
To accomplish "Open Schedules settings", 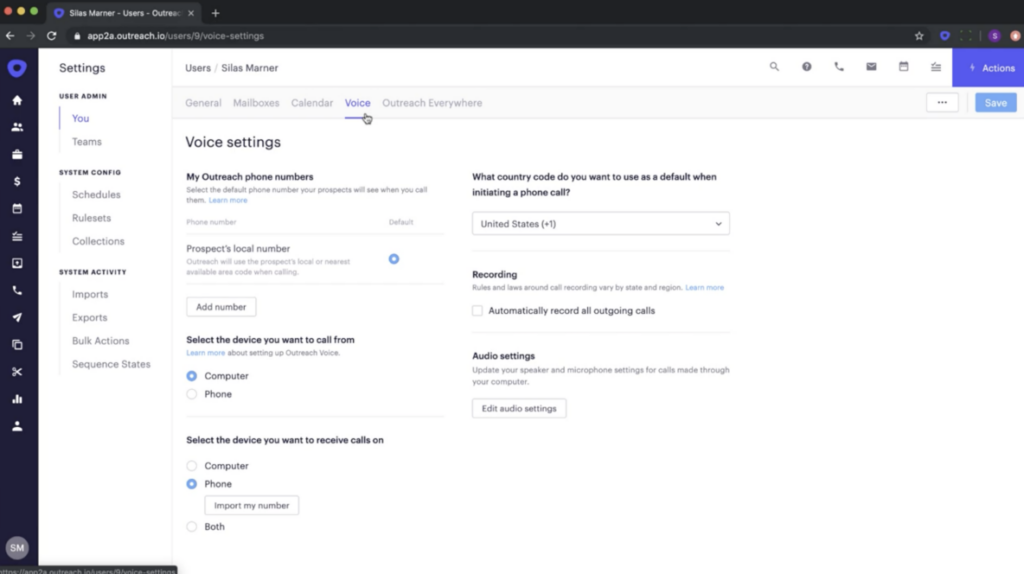I will tap(96, 195).
